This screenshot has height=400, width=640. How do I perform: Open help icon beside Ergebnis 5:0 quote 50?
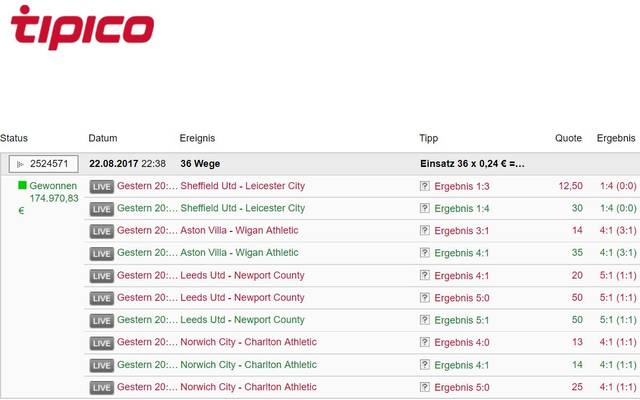[x=424, y=298]
